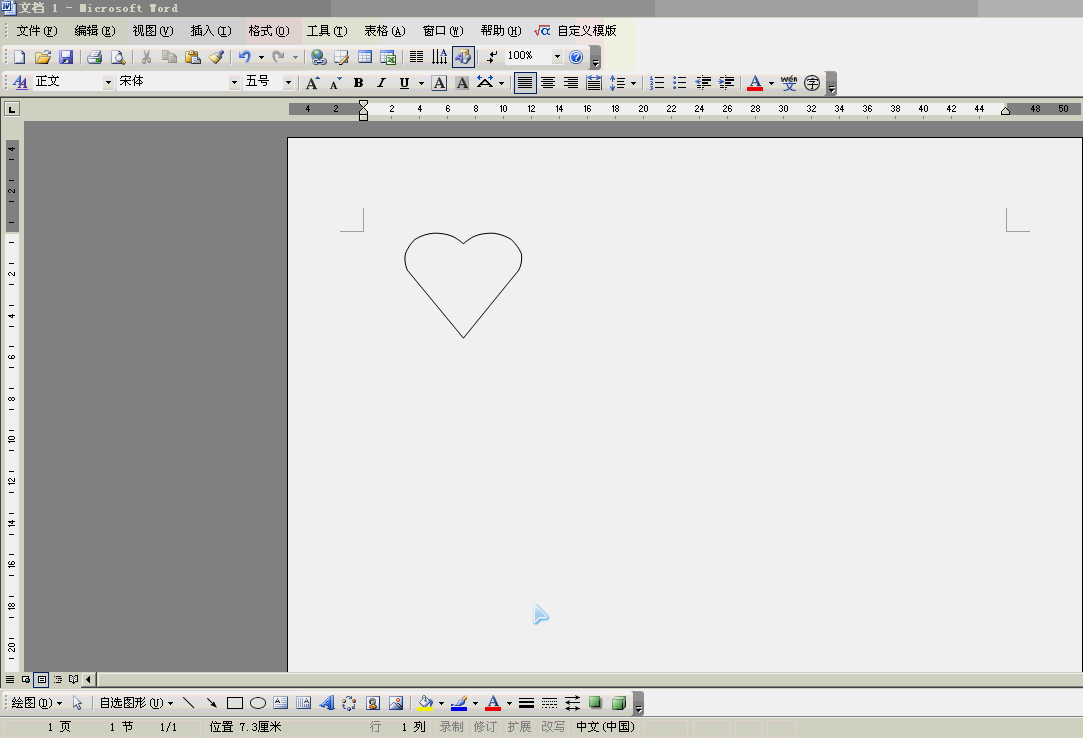Open the 格式 menu
This screenshot has height=738, width=1083.
(269, 30)
